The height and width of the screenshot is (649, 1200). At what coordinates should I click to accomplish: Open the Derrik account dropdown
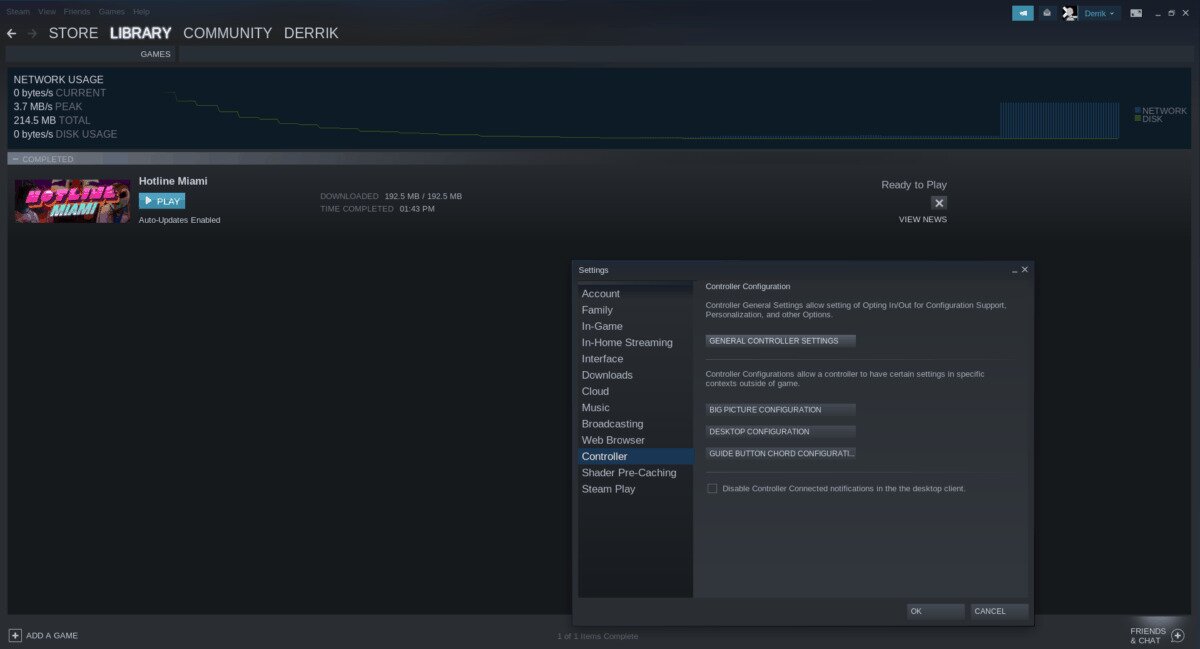1100,13
